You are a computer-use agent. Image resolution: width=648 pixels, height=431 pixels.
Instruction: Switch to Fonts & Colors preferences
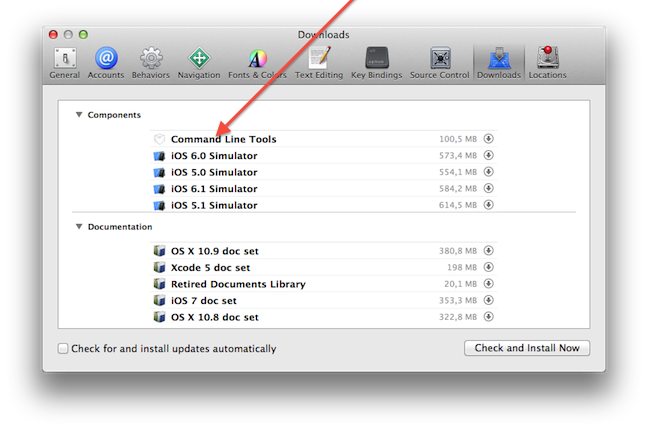(x=259, y=61)
